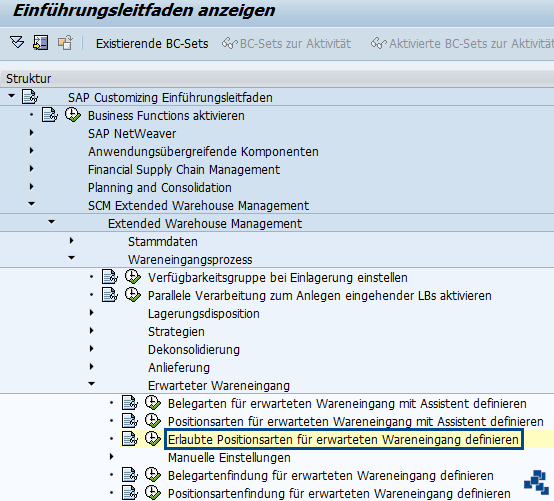554x501 pixels.
Task: Expand Planning and Consolidation node
Action: 31,187
